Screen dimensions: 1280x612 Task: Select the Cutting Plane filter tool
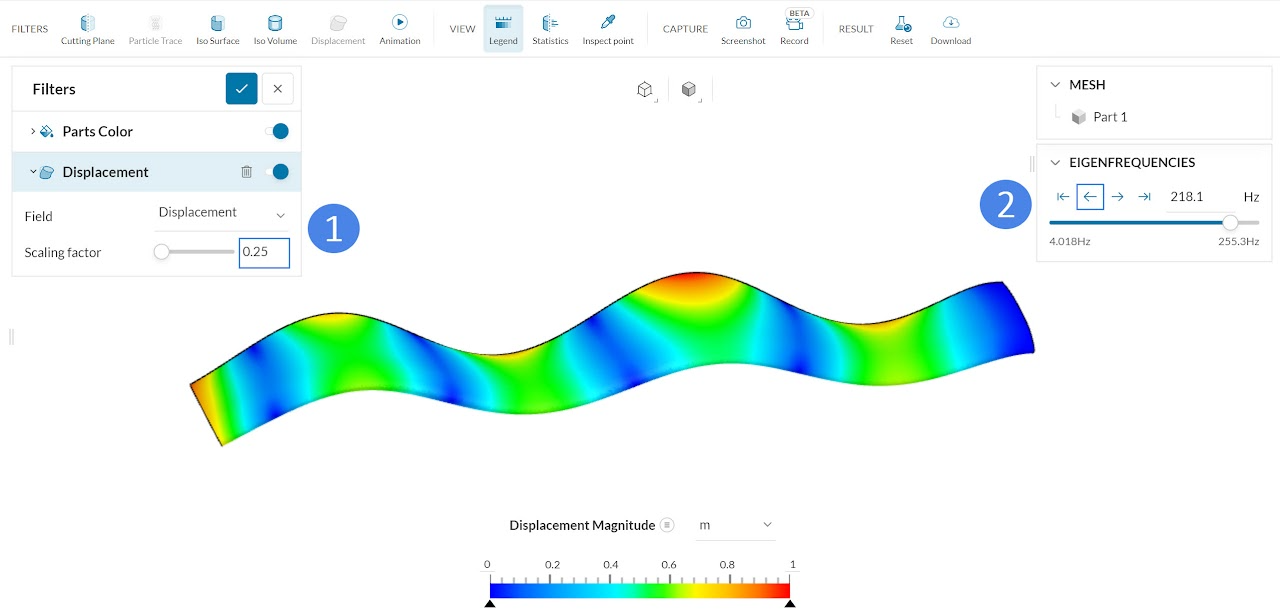pos(88,29)
